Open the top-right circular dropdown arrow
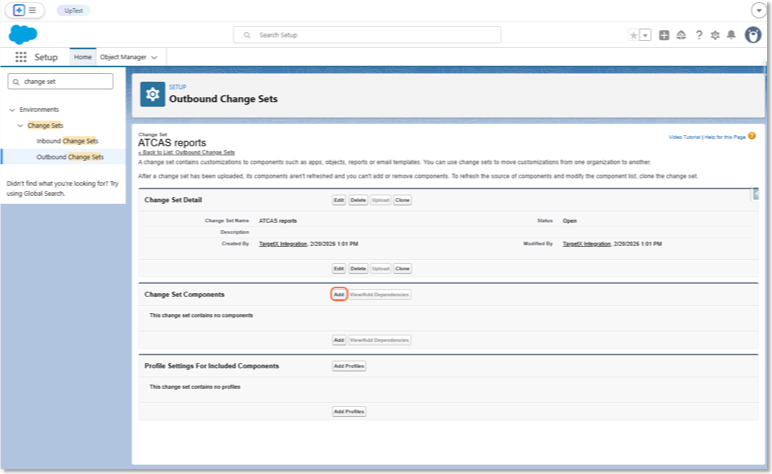This screenshot has width=772, height=474. [x=758, y=10]
